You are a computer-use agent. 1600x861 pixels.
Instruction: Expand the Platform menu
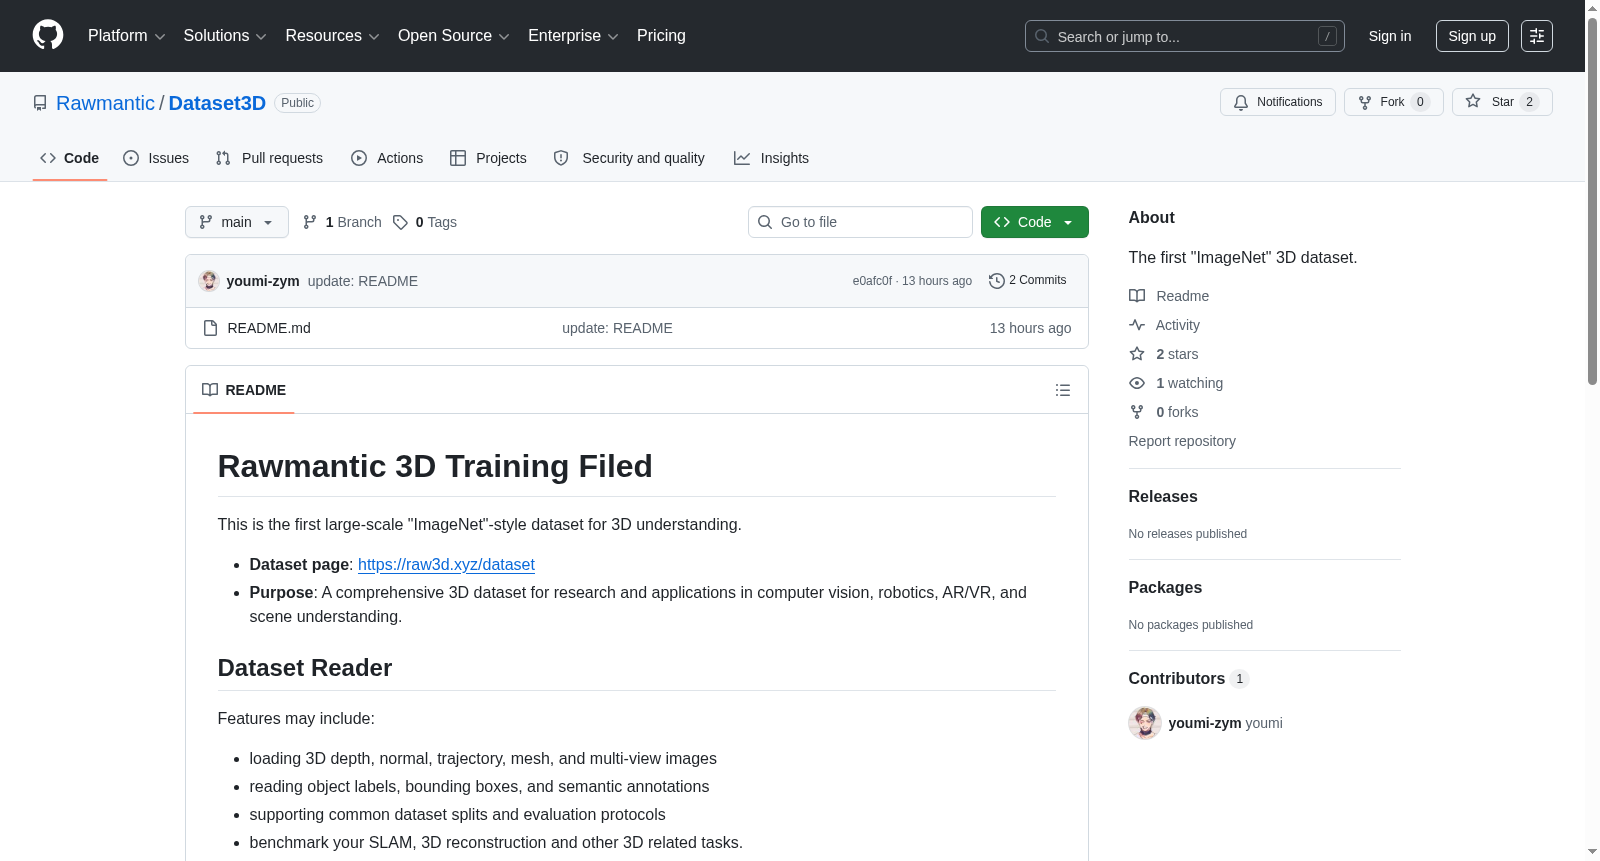pos(127,36)
